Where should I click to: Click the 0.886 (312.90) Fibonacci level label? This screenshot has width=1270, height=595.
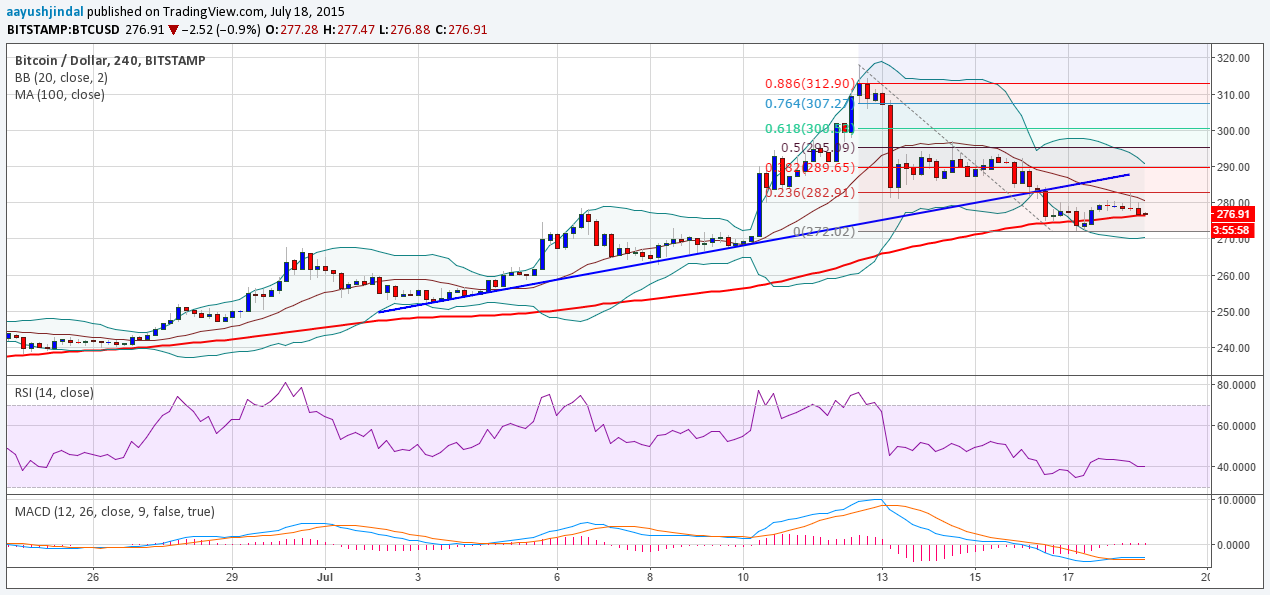[808, 85]
